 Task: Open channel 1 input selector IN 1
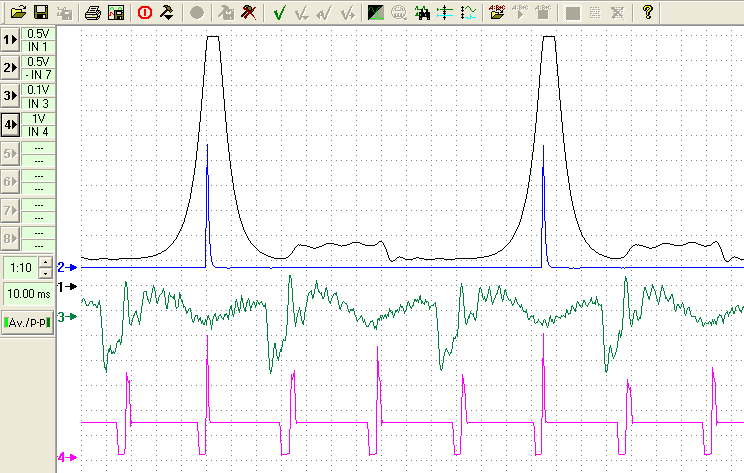38,47
